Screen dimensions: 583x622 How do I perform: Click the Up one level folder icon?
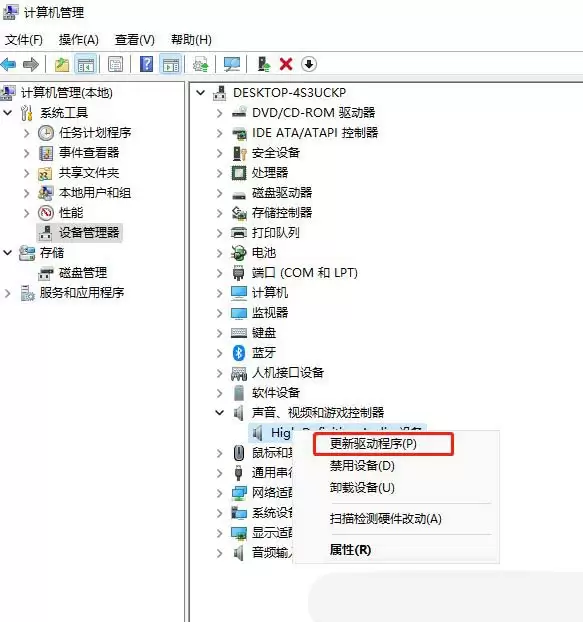click(x=61, y=64)
